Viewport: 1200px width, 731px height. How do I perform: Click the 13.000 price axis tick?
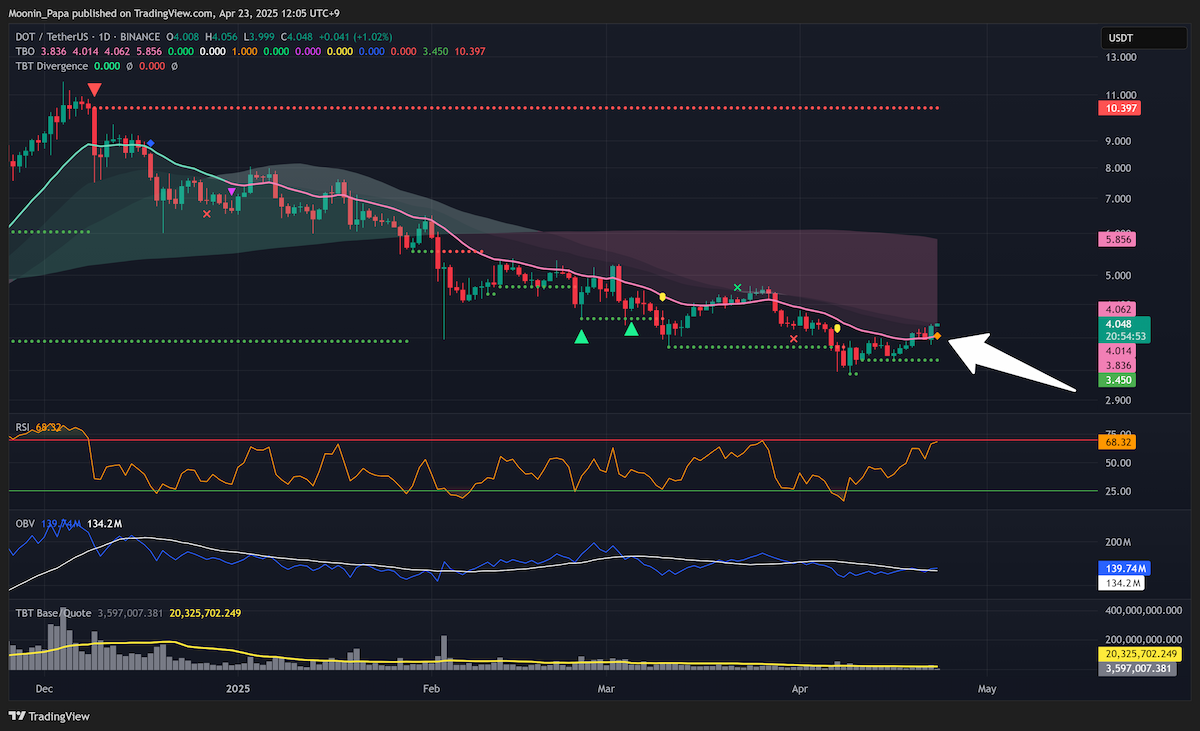(x=1120, y=58)
